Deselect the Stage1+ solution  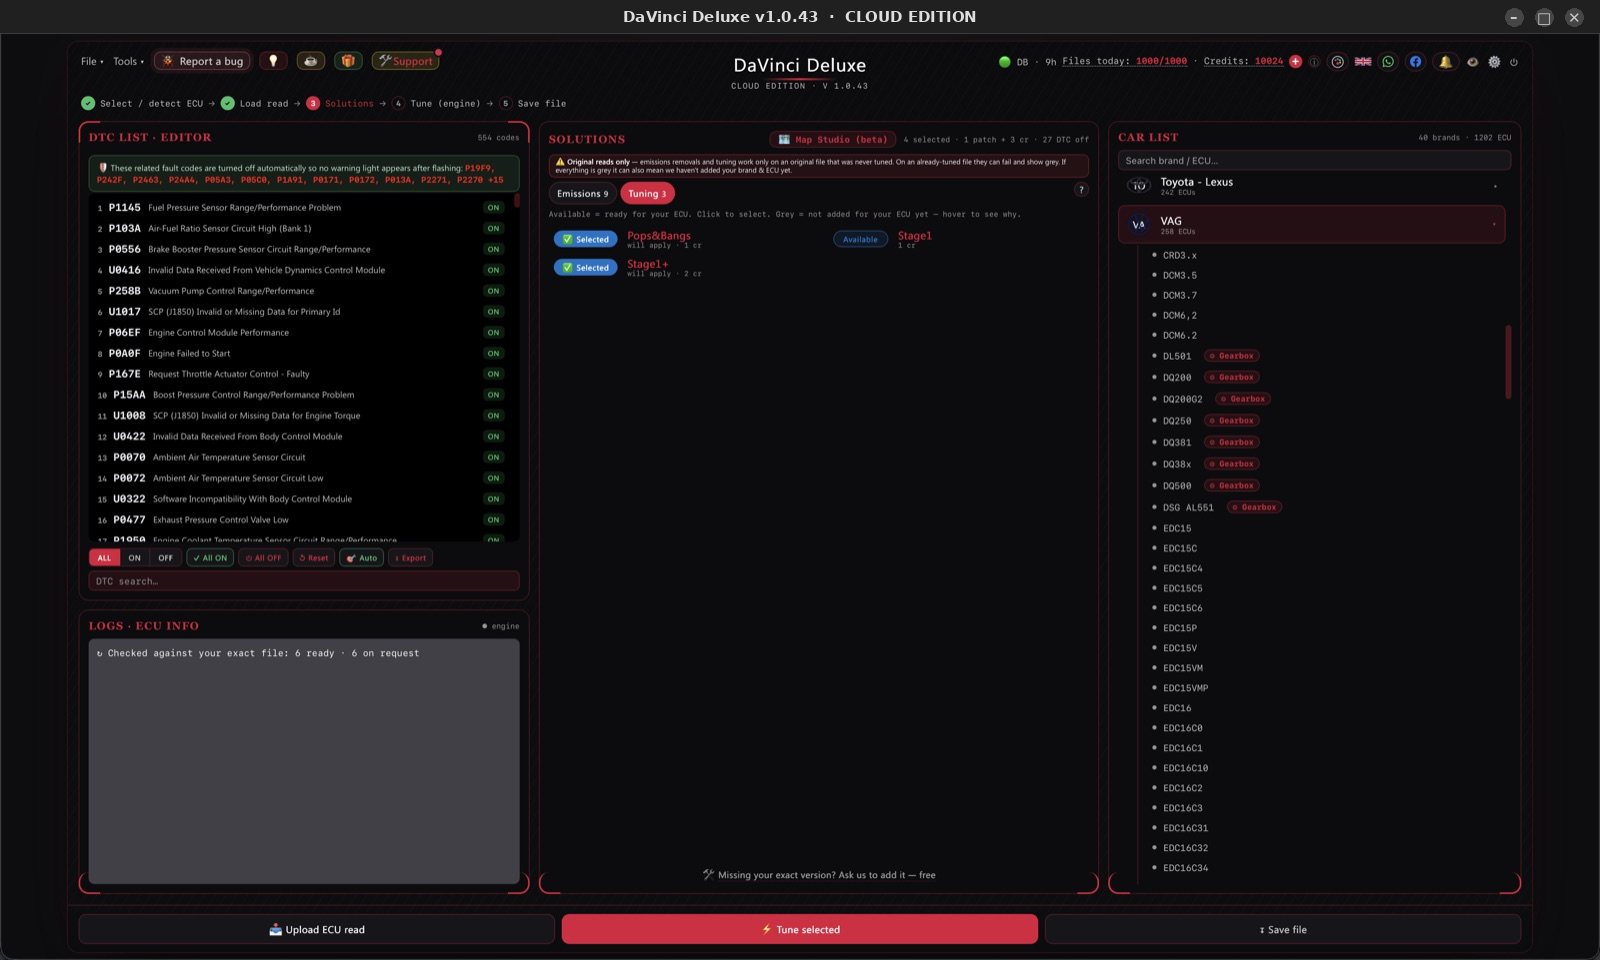(585, 268)
